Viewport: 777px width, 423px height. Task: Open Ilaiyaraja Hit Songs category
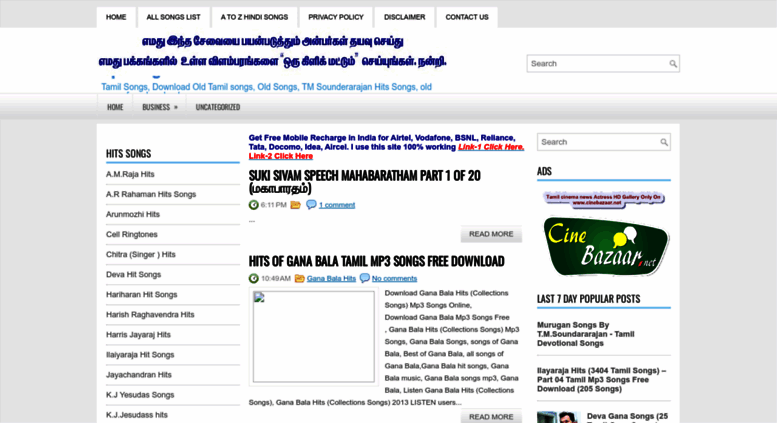click(140, 355)
